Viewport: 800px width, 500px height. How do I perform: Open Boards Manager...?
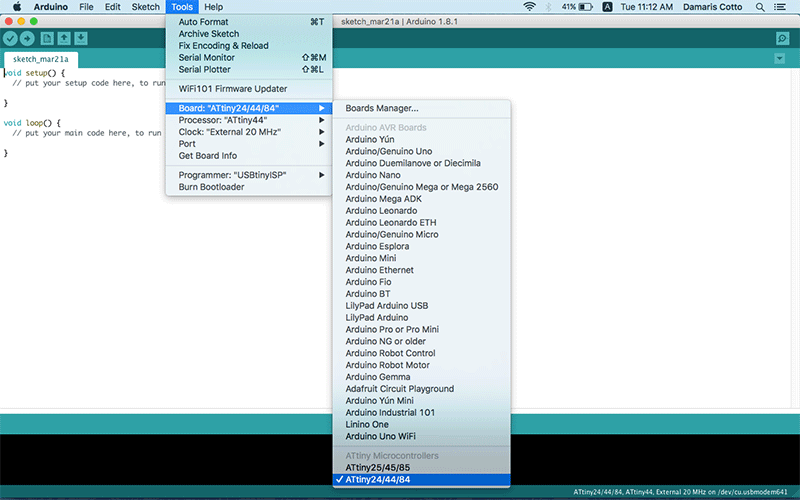[x=421, y=108]
